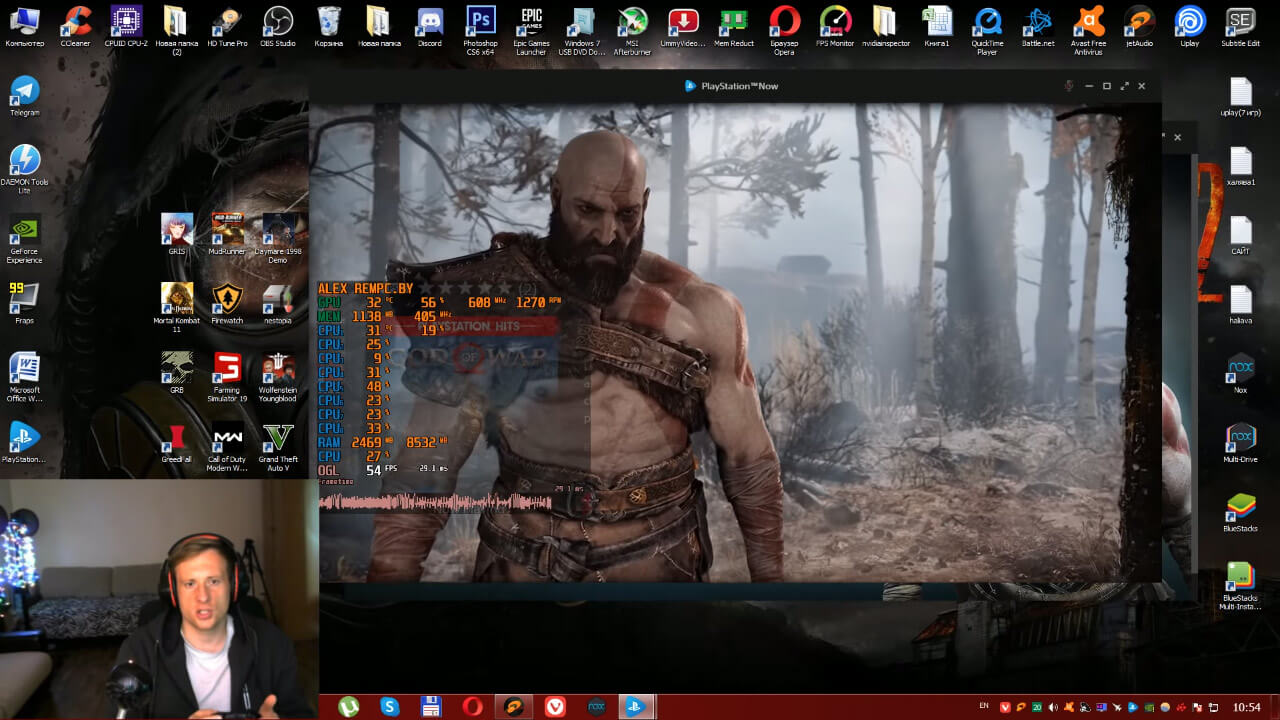1280x720 pixels.
Task: Launch Farming Simulator 19 shortcut
Action: coord(227,377)
